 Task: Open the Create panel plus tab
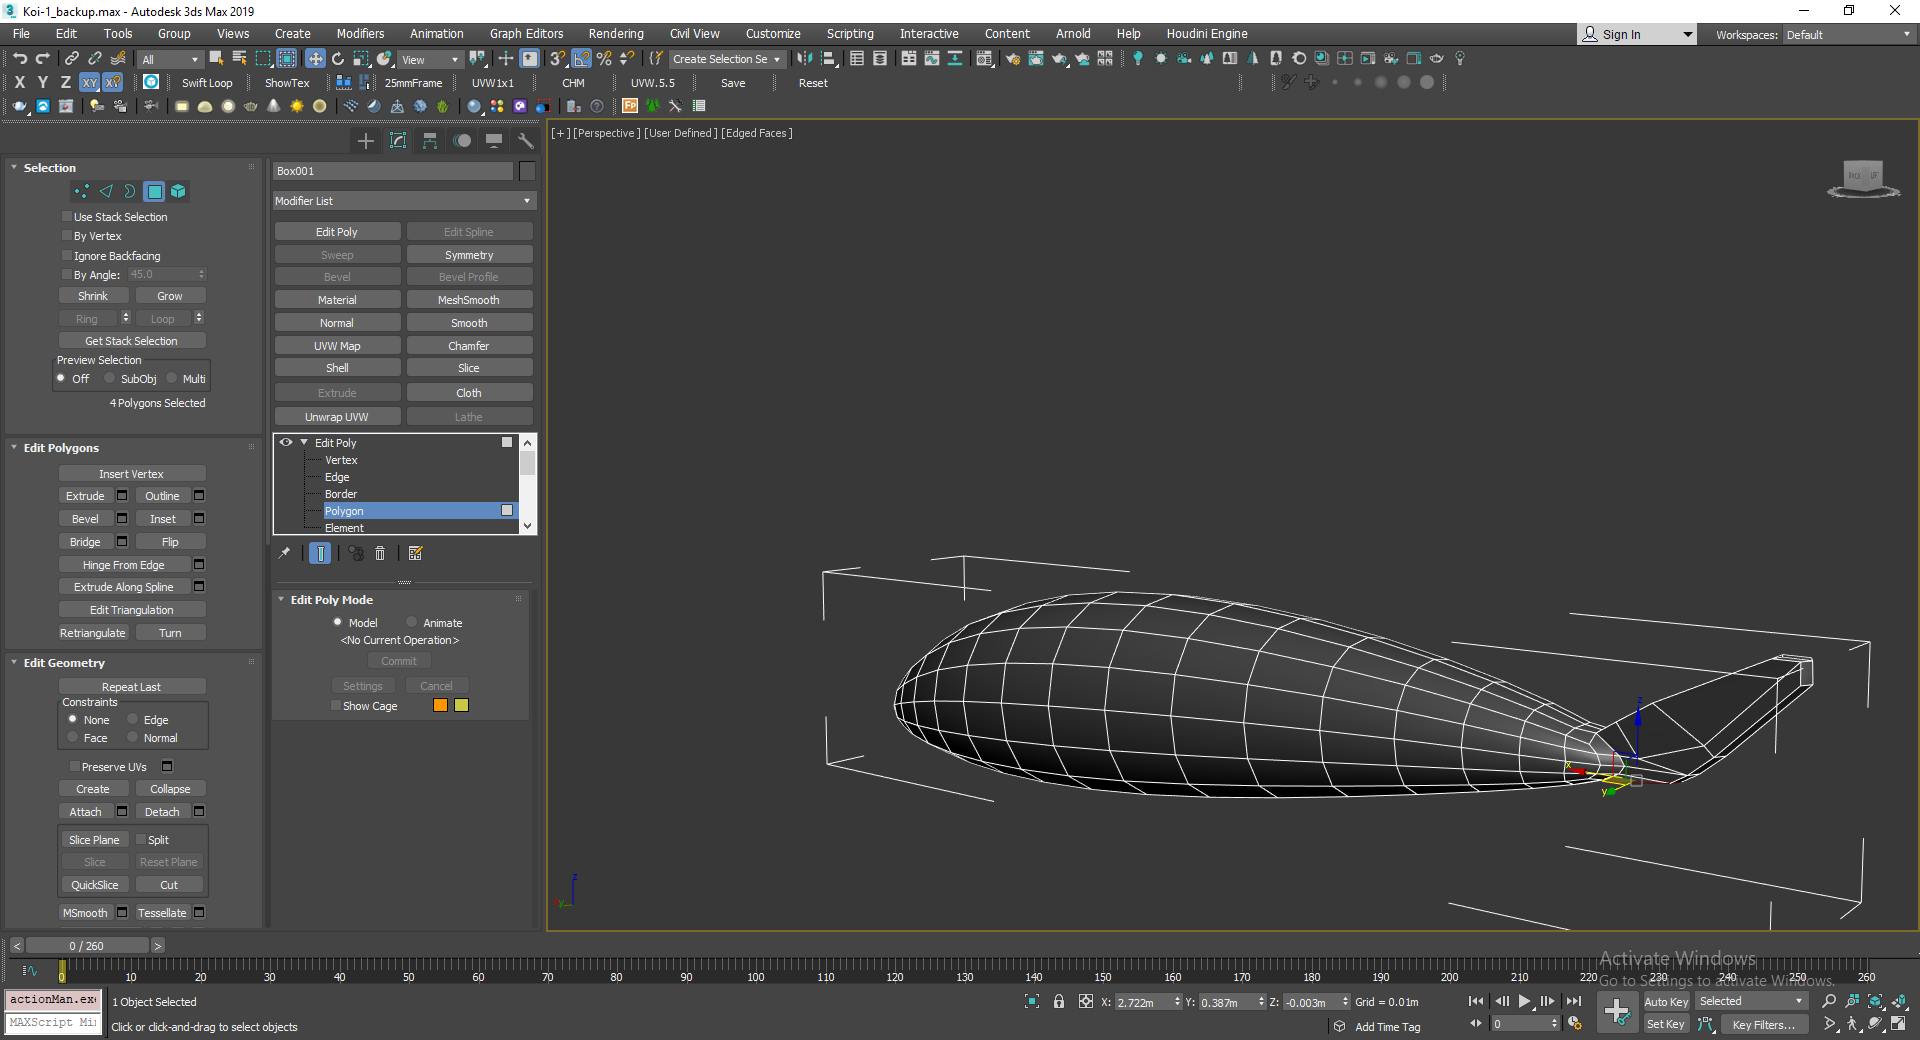pyautogui.click(x=365, y=141)
